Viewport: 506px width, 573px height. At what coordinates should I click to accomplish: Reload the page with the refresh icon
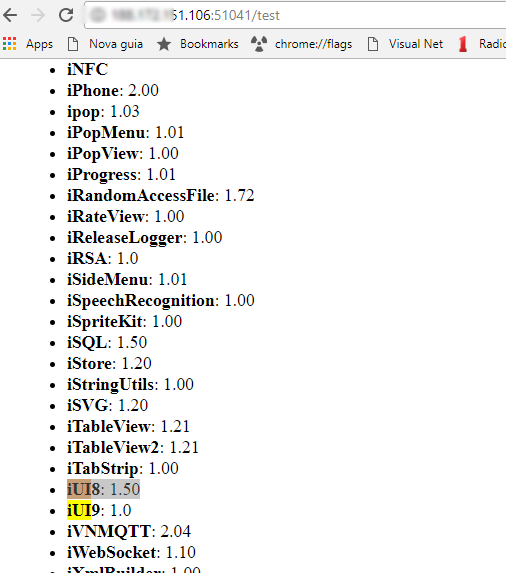66,15
